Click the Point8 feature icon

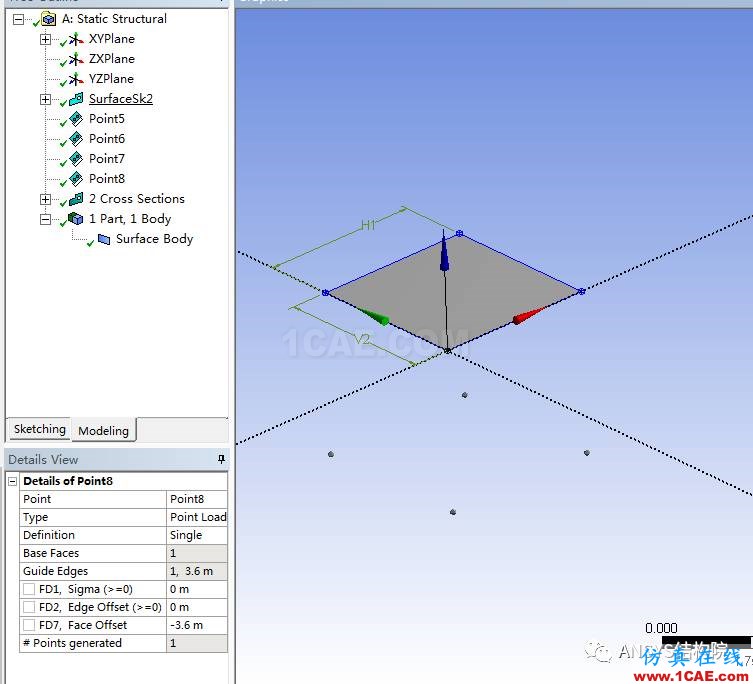(76, 179)
